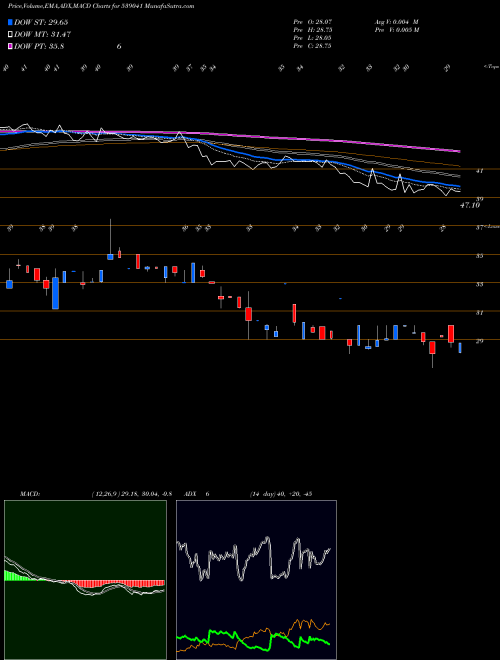Image resolution: width=500 pixels, height=660 pixels.
Task: Click the 'Pre H: 28.75' high value
Action: tap(312, 30)
